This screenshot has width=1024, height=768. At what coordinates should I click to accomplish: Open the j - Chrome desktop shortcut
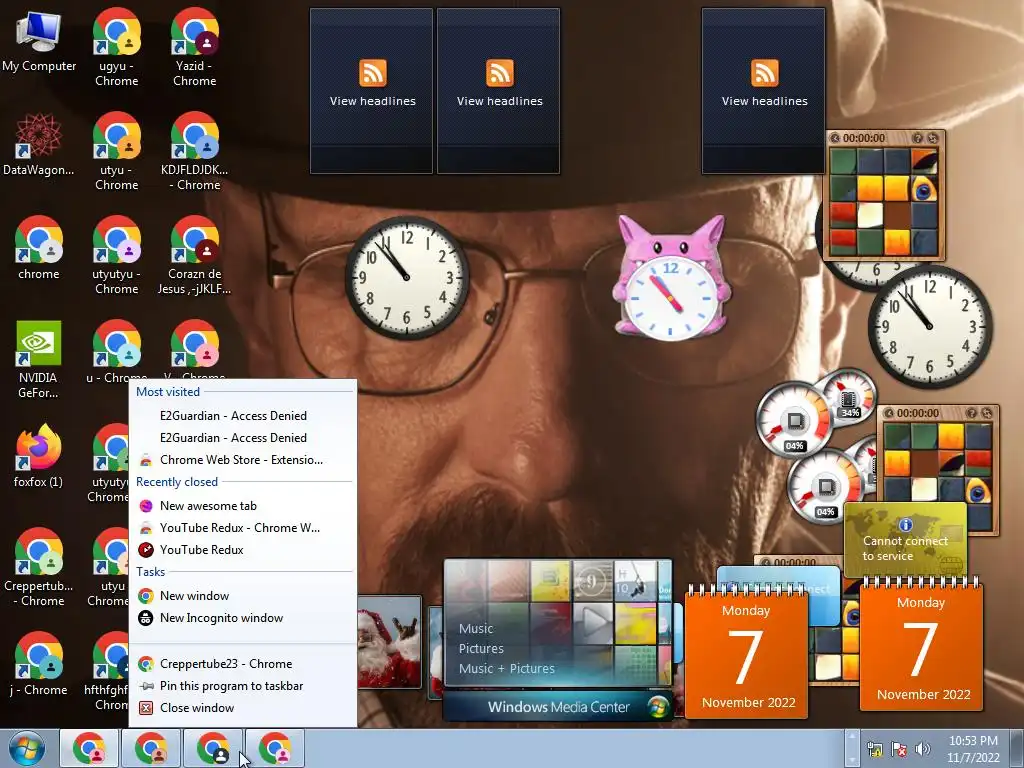pos(39,664)
